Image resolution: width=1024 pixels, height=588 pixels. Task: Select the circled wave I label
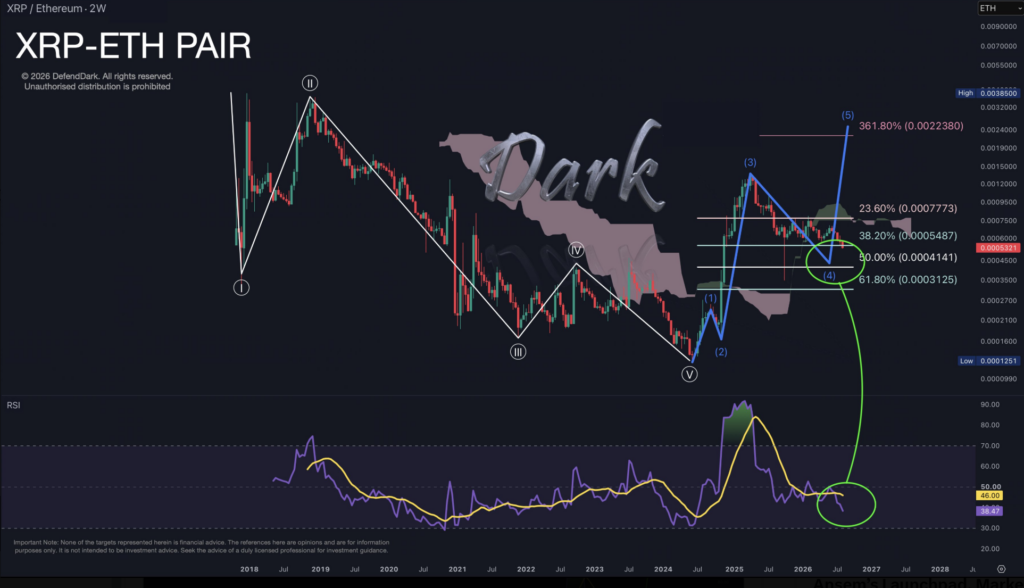click(x=241, y=287)
